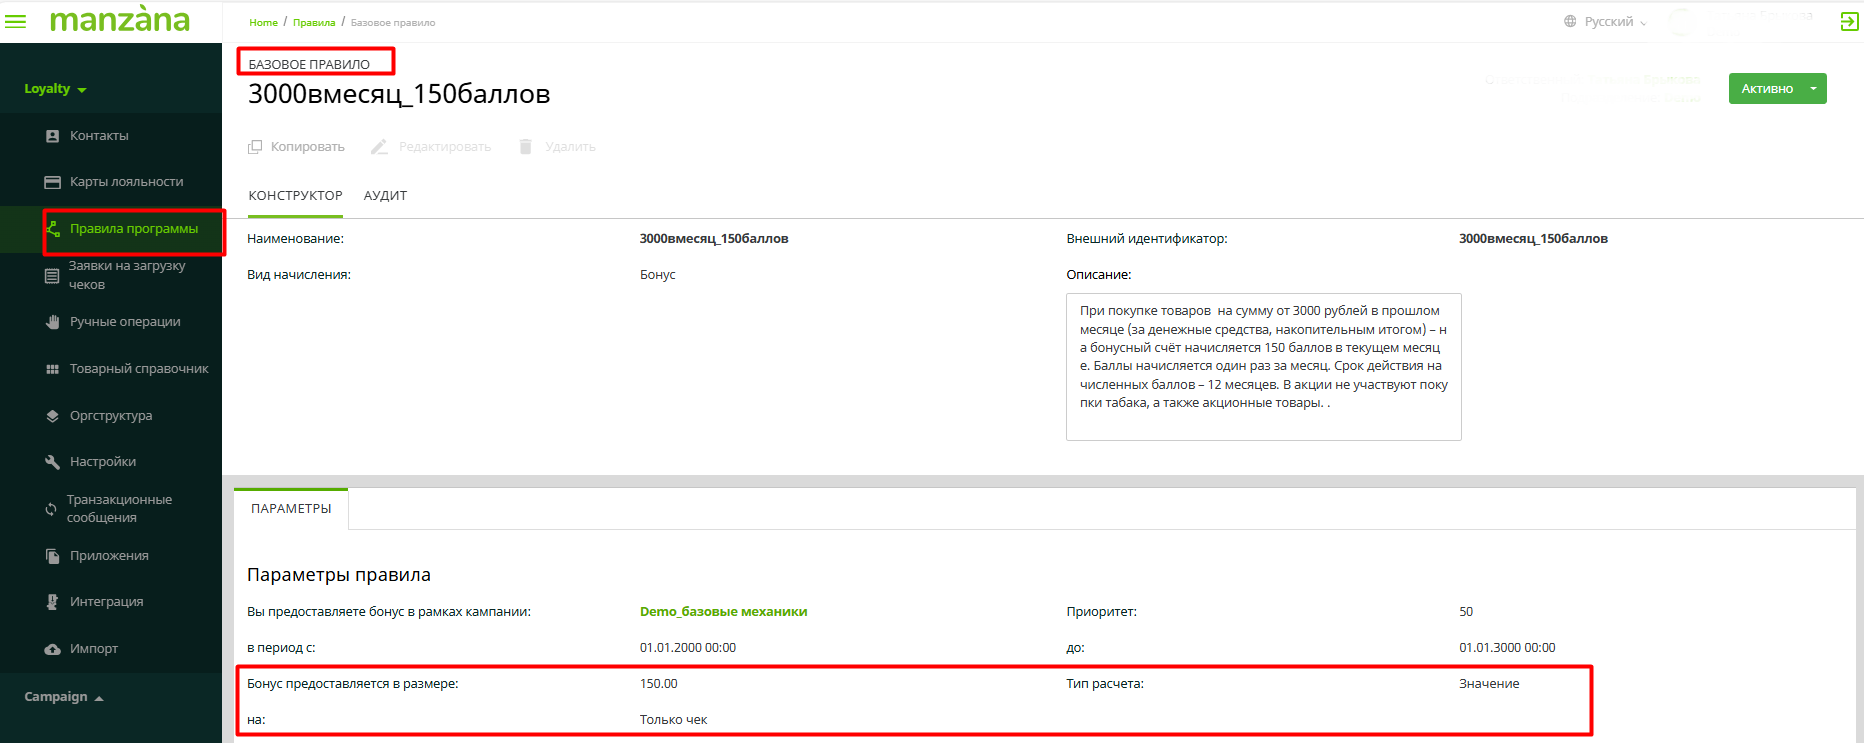Open Товарный справочник grid icon
The image size is (1864, 743).
53,369
